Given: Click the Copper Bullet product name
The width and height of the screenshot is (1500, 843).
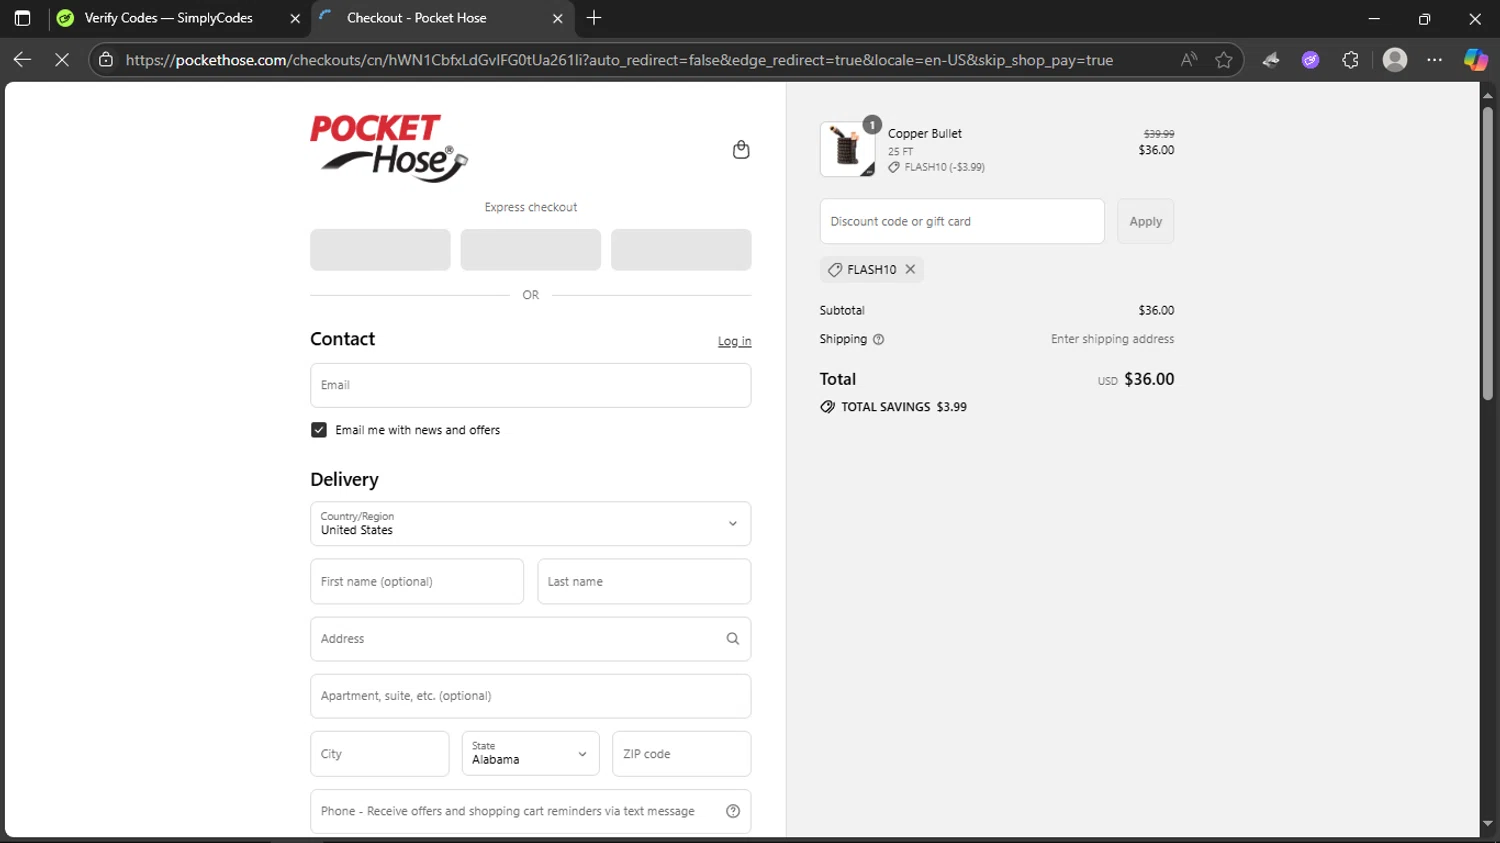Looking at the screenshot, I should click(925, 133).
